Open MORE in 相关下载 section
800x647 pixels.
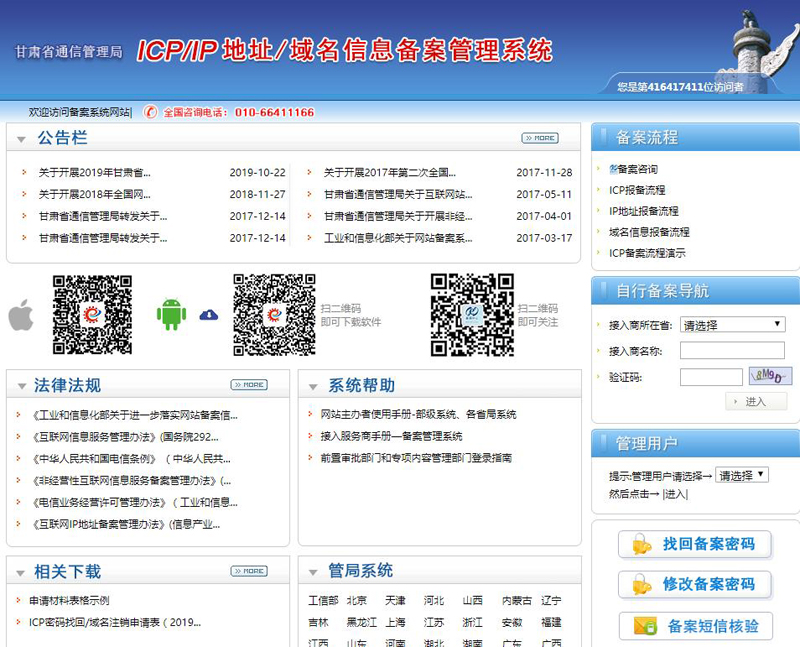249,571
